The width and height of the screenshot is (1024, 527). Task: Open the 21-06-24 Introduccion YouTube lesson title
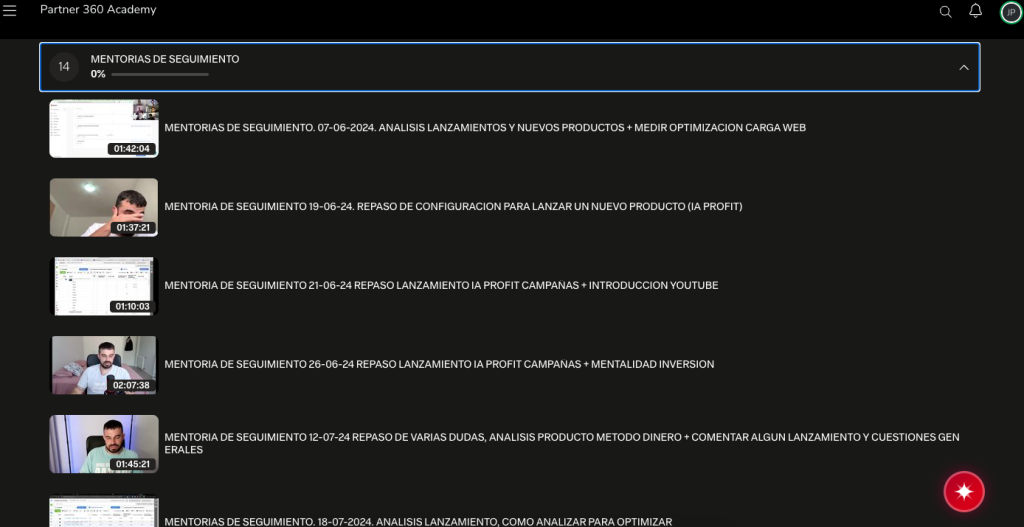click(441, 285)
